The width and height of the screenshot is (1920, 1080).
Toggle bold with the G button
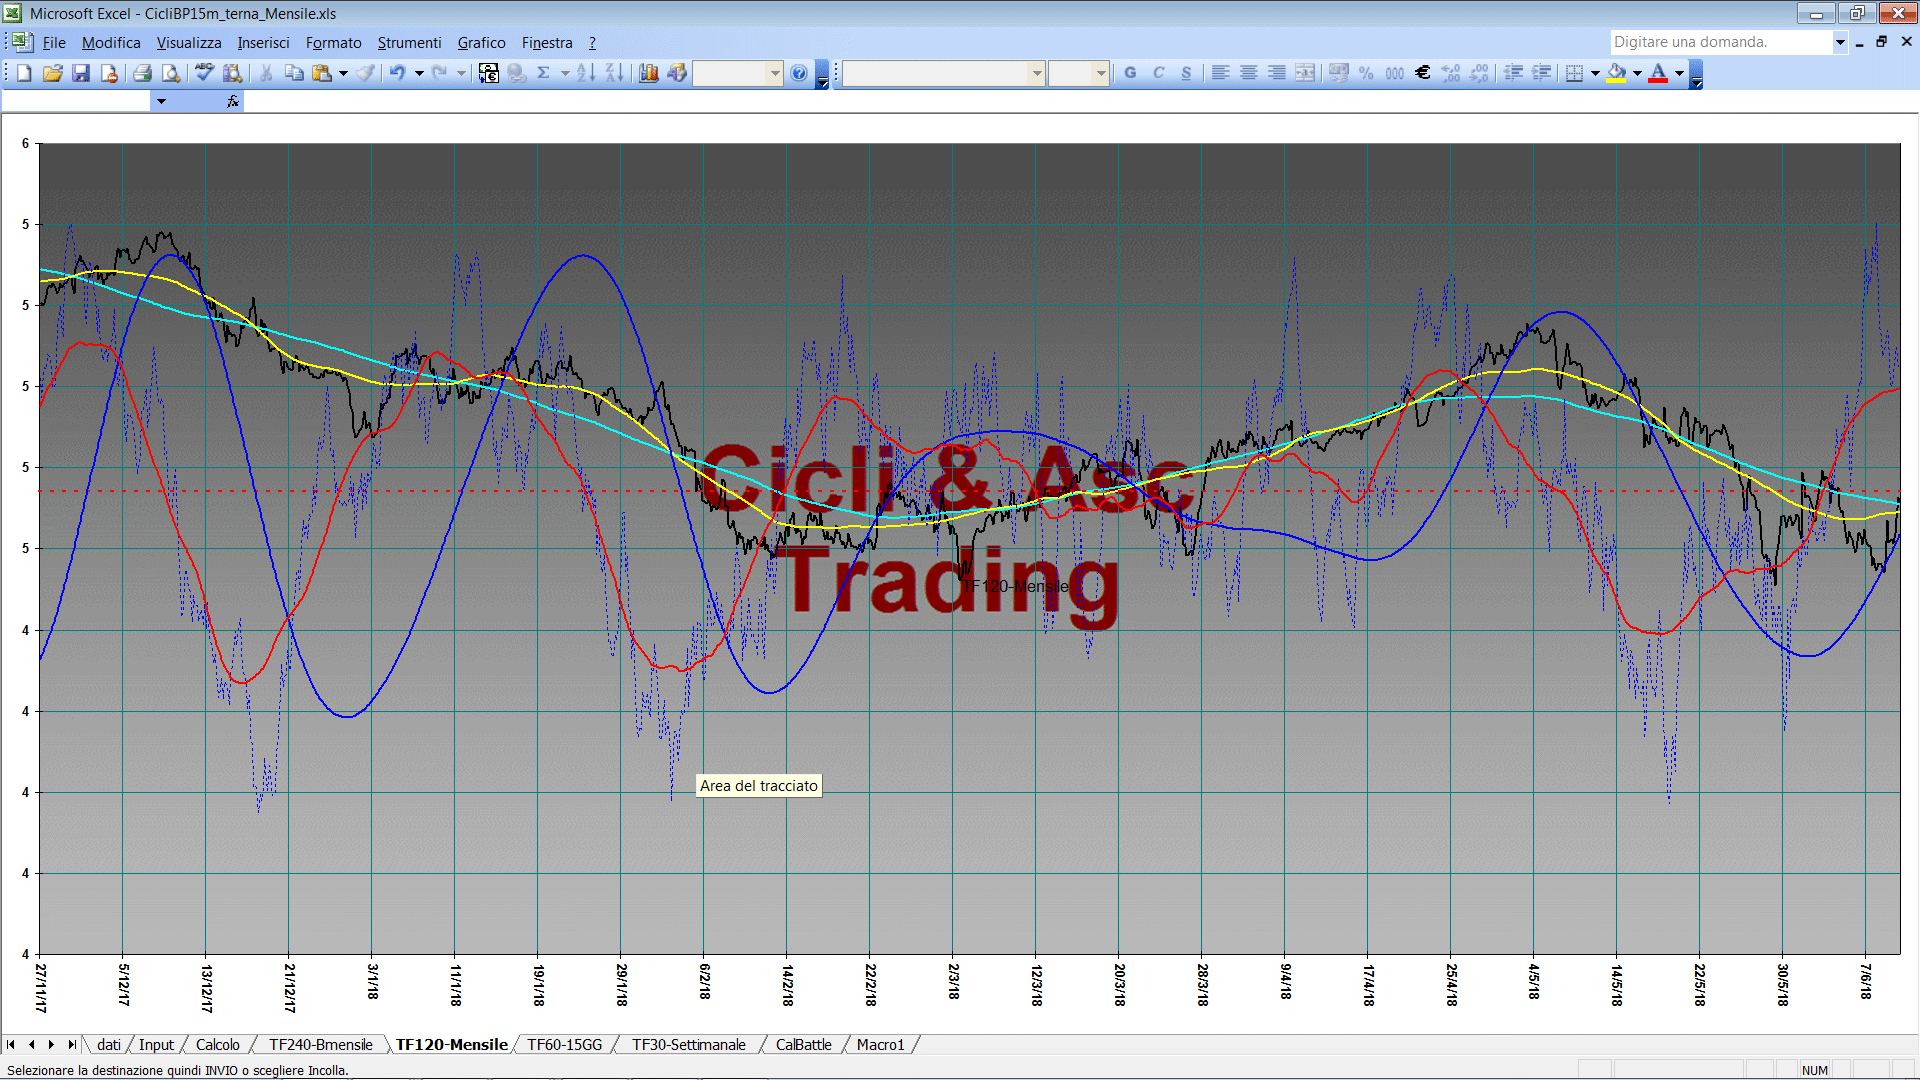click(x=1130, y=73)
